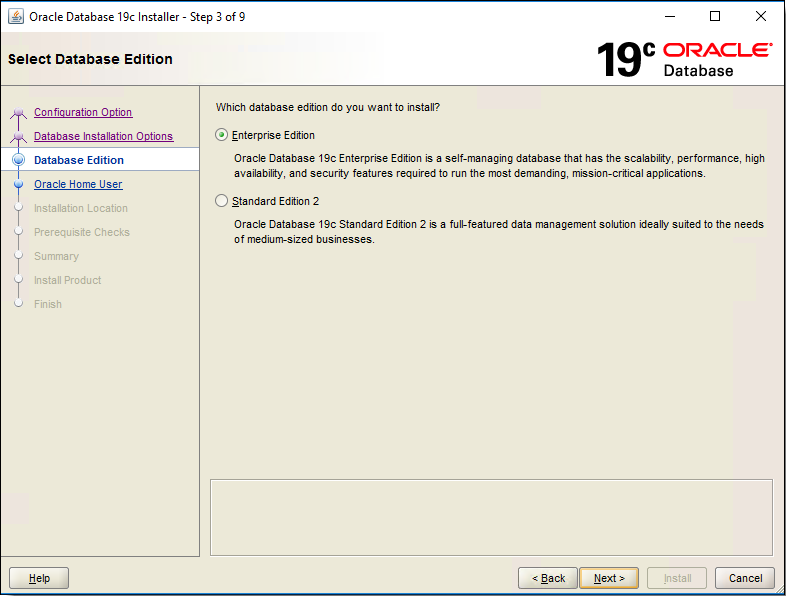This screenshot has width=786, height=596.
Task: Close the installer window
Action: (x=760, y=17)
